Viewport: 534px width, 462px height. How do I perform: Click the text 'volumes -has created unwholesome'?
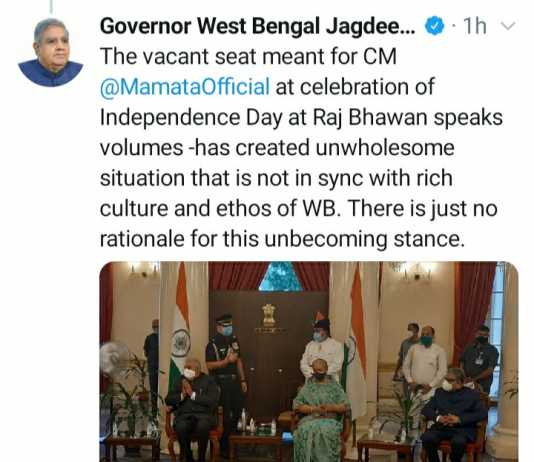(x=277, y=148)
